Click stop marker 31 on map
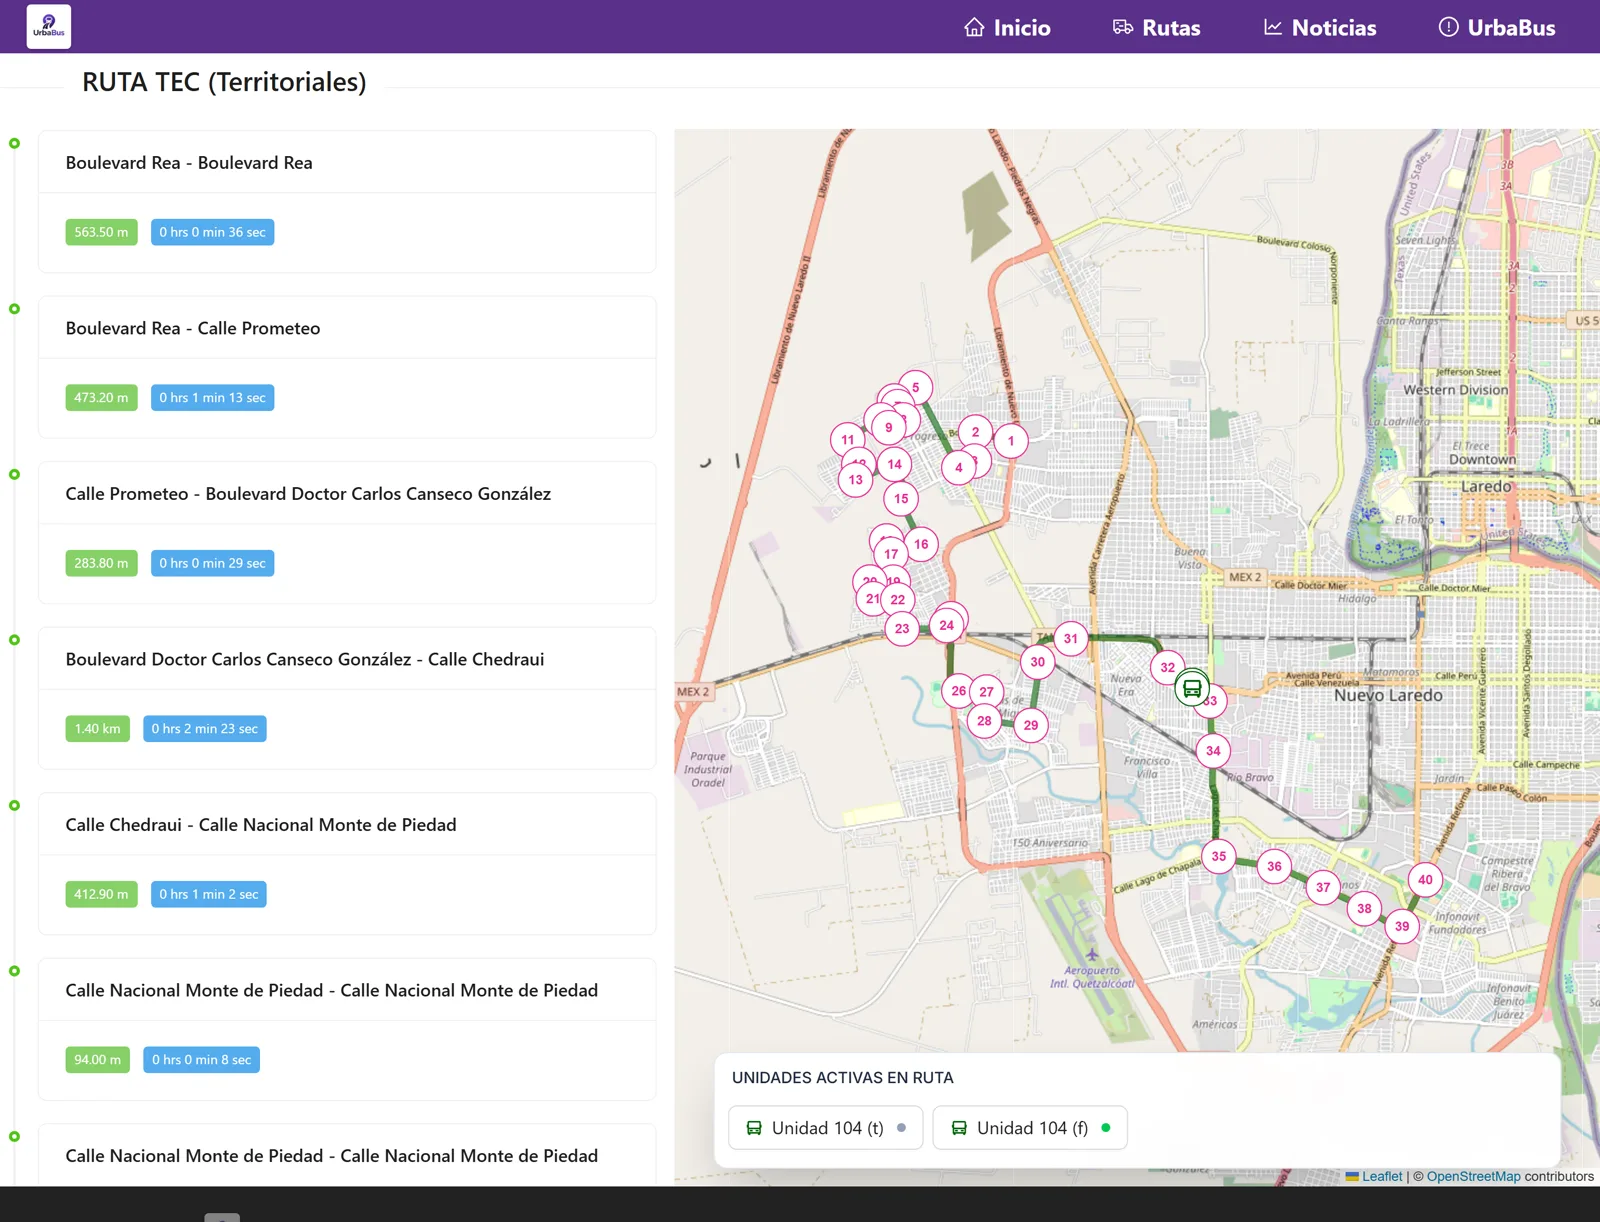The width and height of the screenshot is (1600, 1222). 1071,639
